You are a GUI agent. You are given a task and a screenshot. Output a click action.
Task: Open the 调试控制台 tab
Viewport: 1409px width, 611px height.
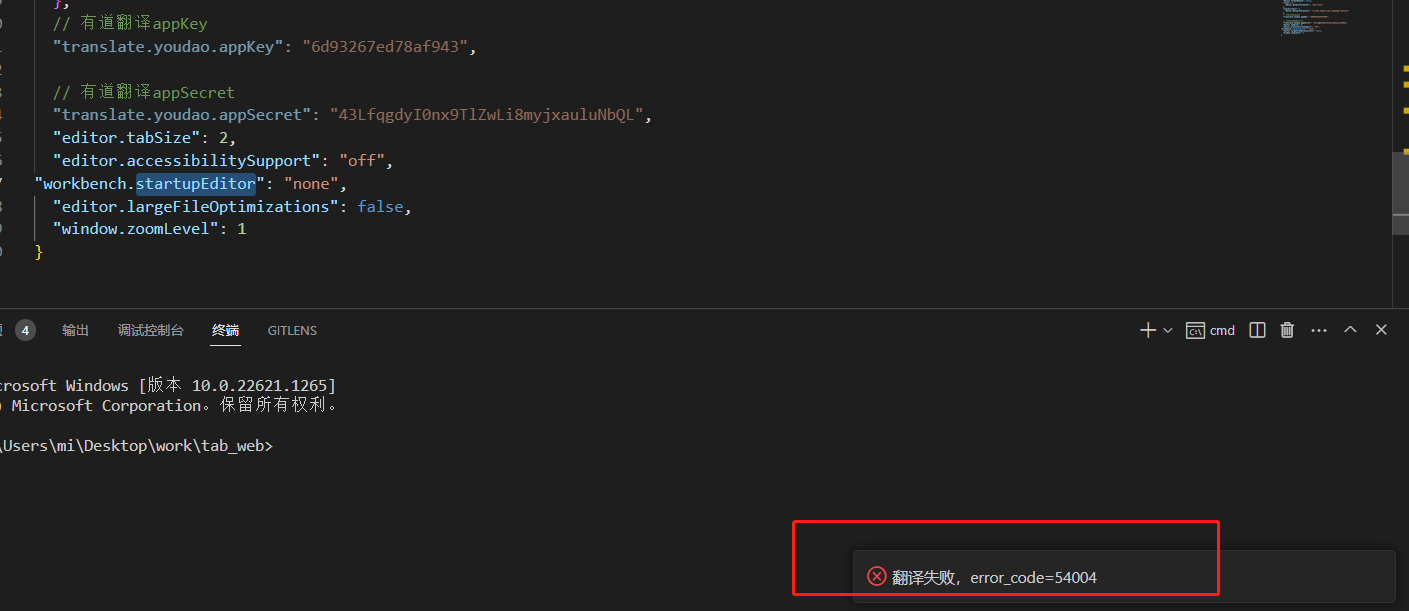[151, 330]
